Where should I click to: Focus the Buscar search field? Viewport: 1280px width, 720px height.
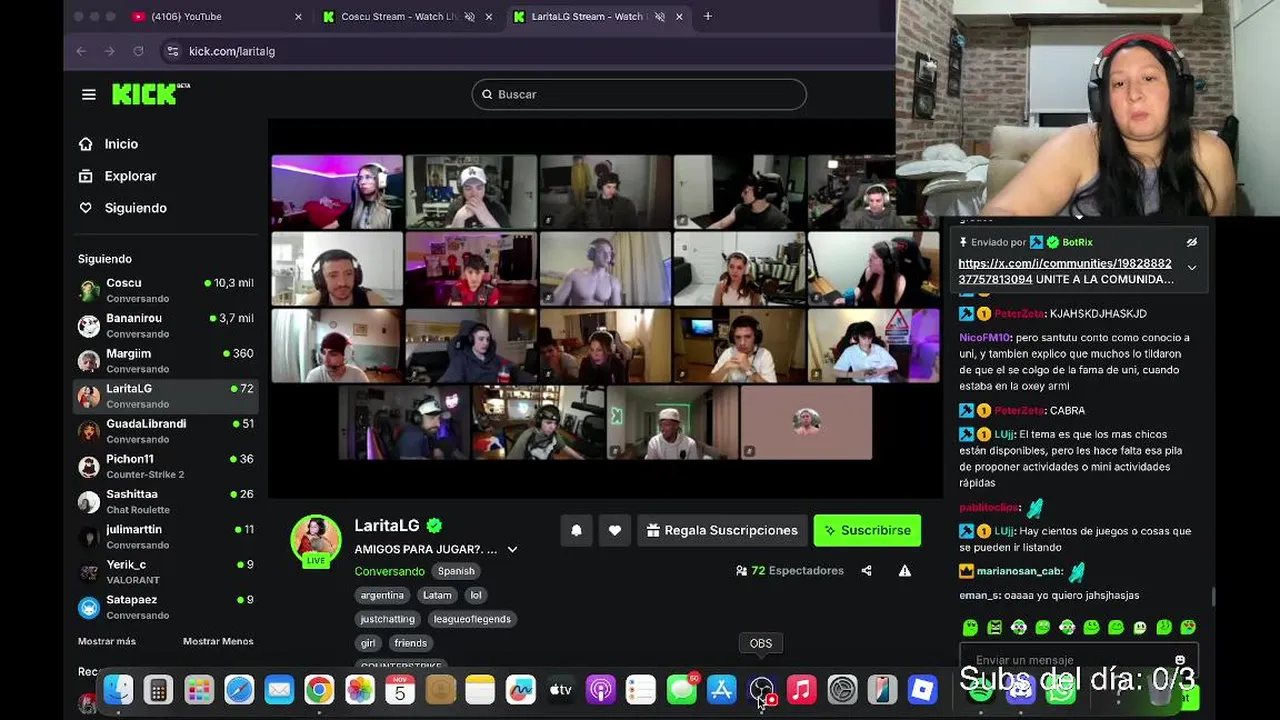coord(639,94)
